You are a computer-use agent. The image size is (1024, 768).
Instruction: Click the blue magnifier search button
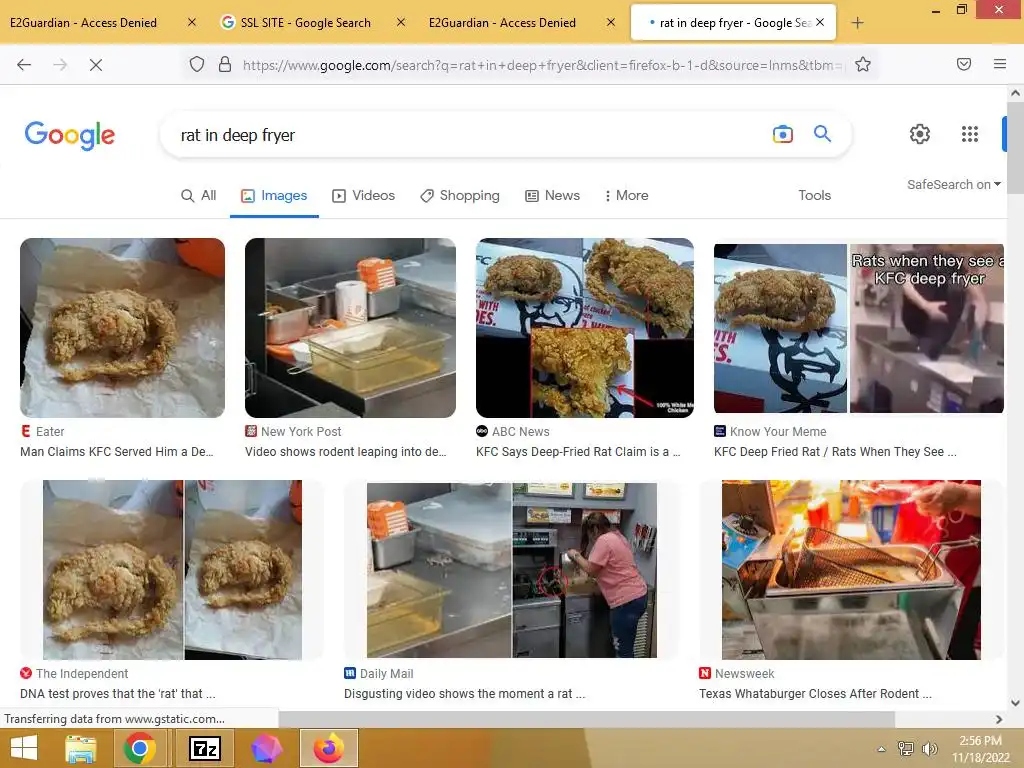click(x=822, y=134)
